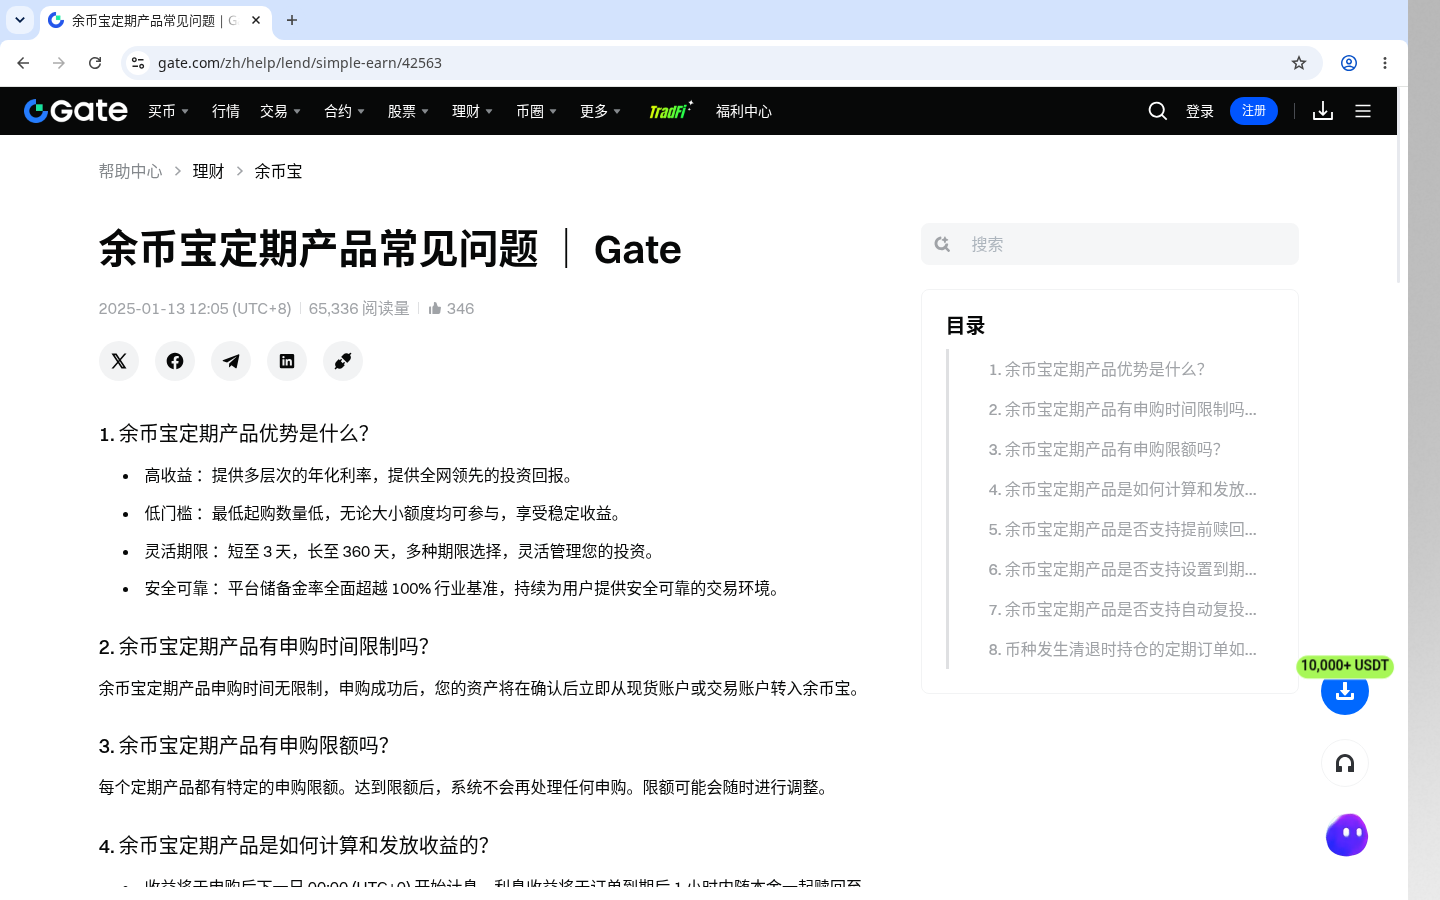Click the address bar URL
This screenshot has height=900, width=1440.
[x=300, y=63]
